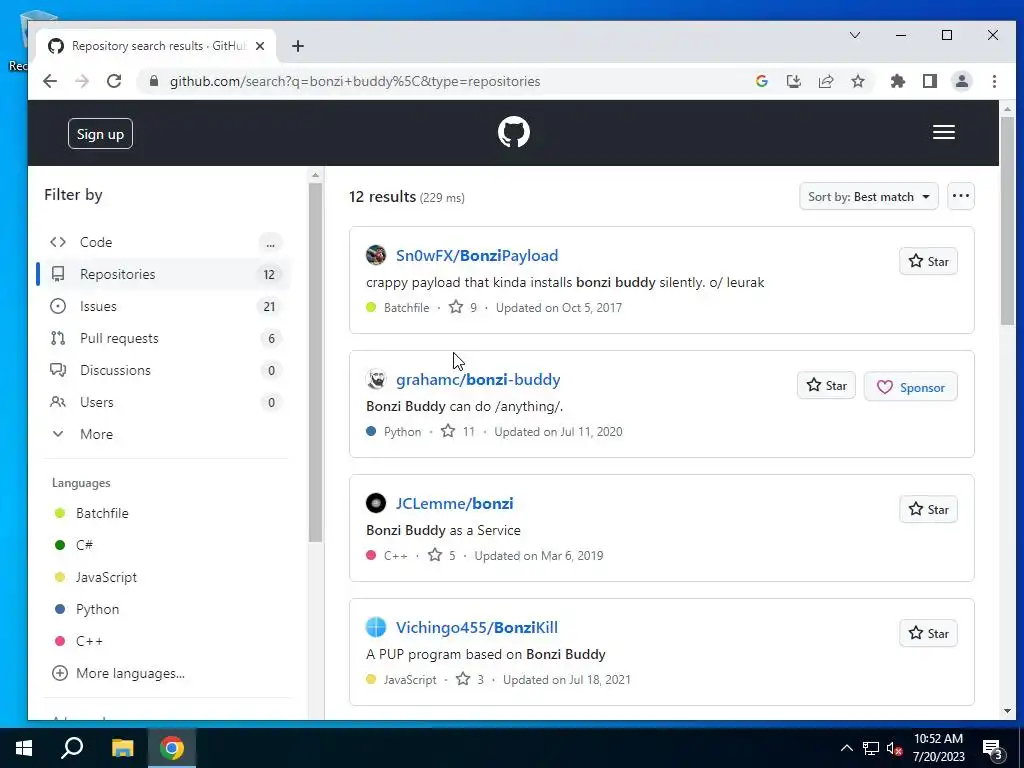Viewport: 1024px width, 768px height.
Task: Click the muted volume icon in tray
Action: click(894, 748)
